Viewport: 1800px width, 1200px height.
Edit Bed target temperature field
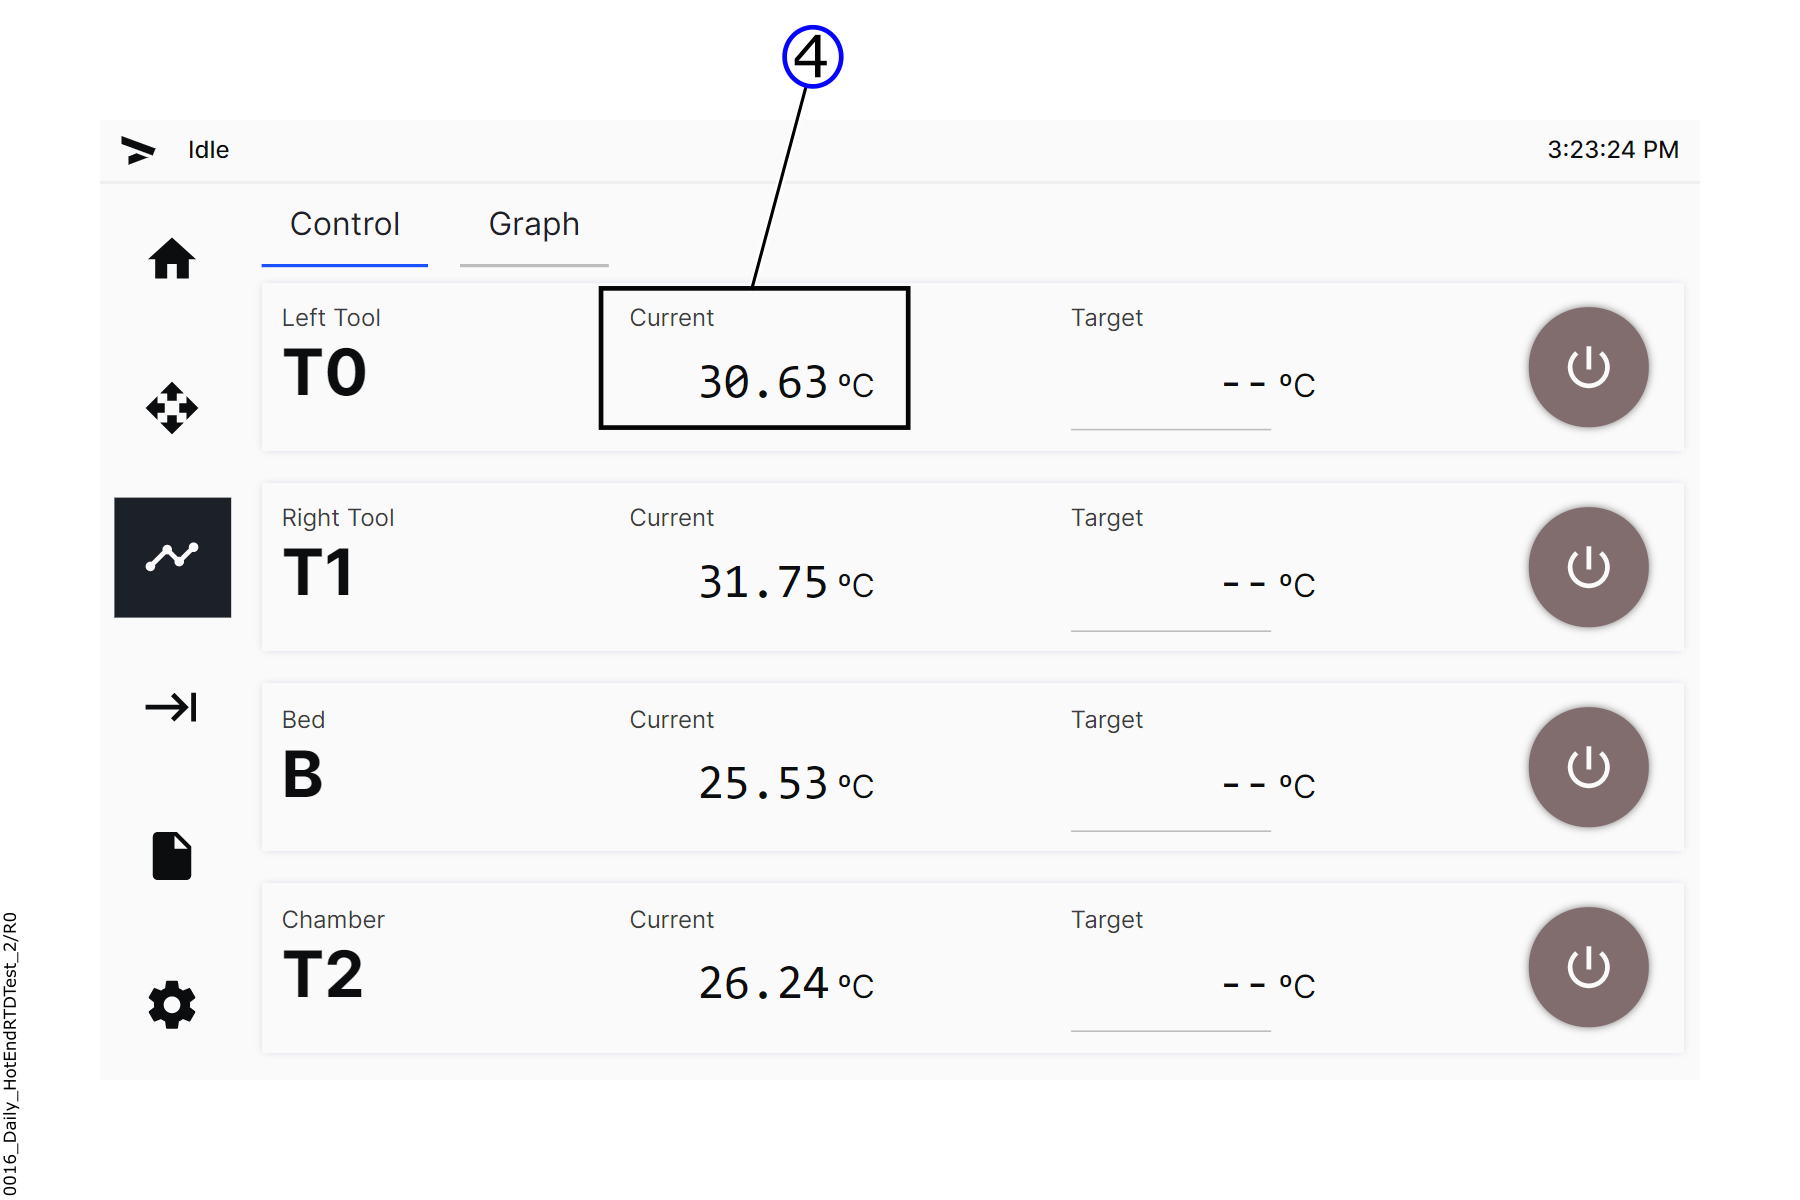point(1170,786)
